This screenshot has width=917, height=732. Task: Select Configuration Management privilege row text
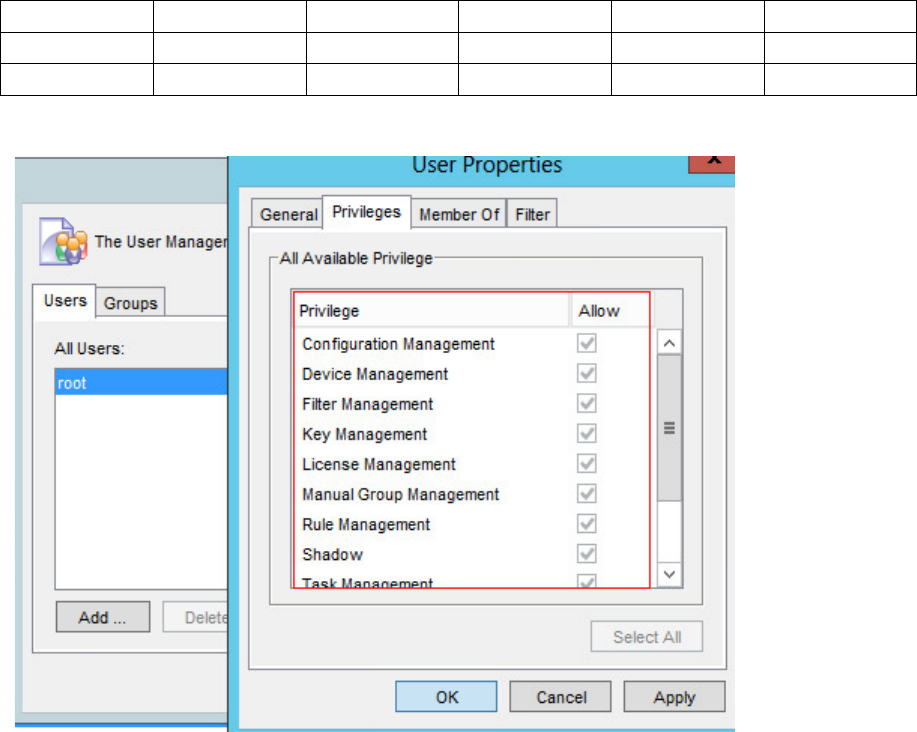coord(398,344)
